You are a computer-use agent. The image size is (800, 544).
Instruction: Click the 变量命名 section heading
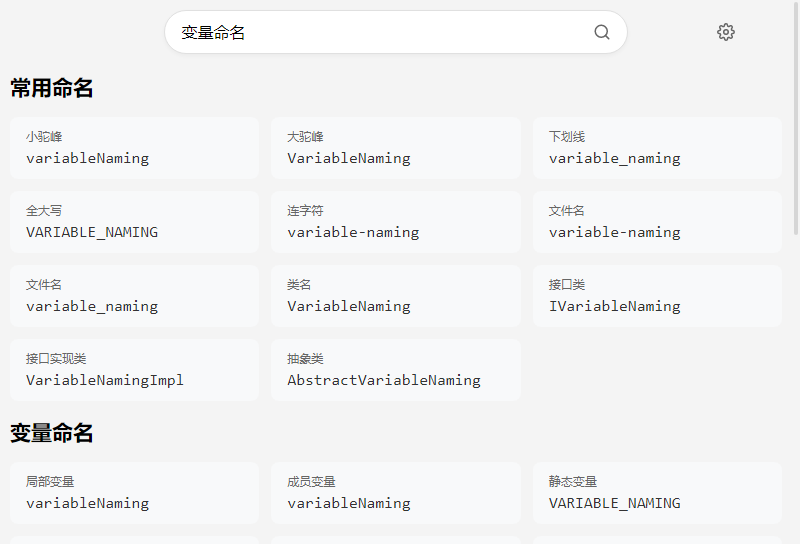coord(52,433)
